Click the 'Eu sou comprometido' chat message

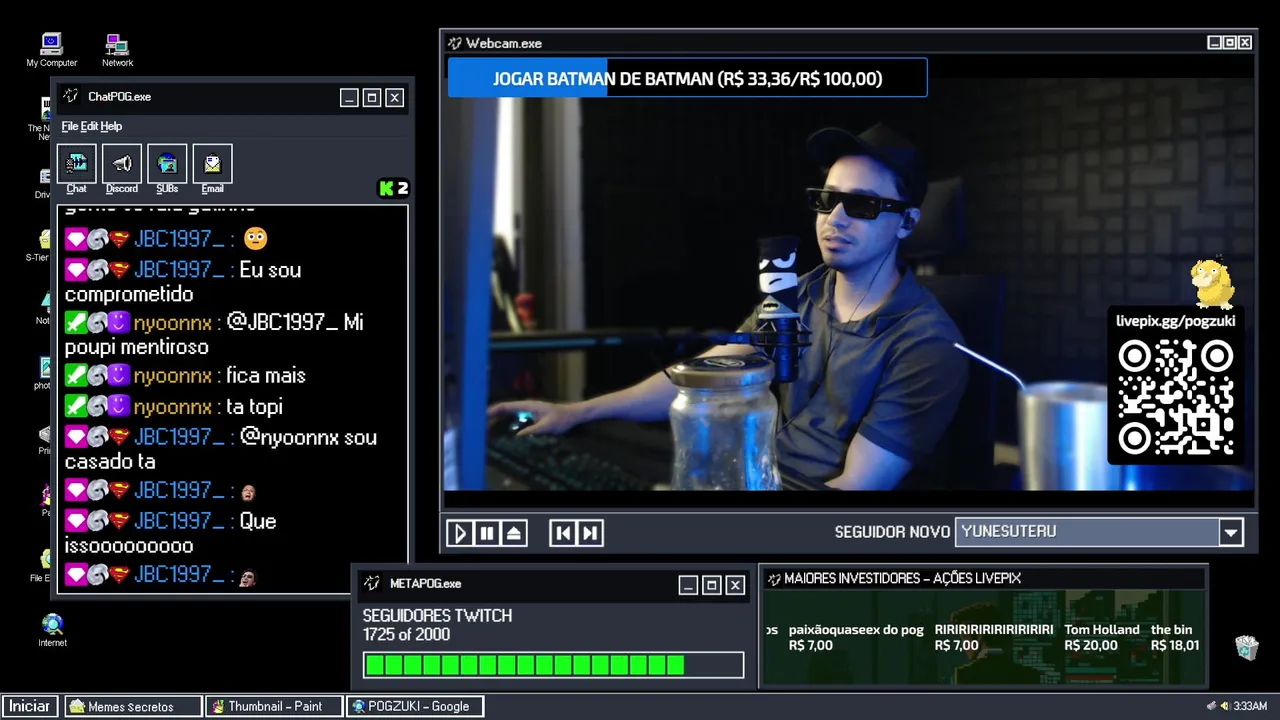tap(183, 282)
